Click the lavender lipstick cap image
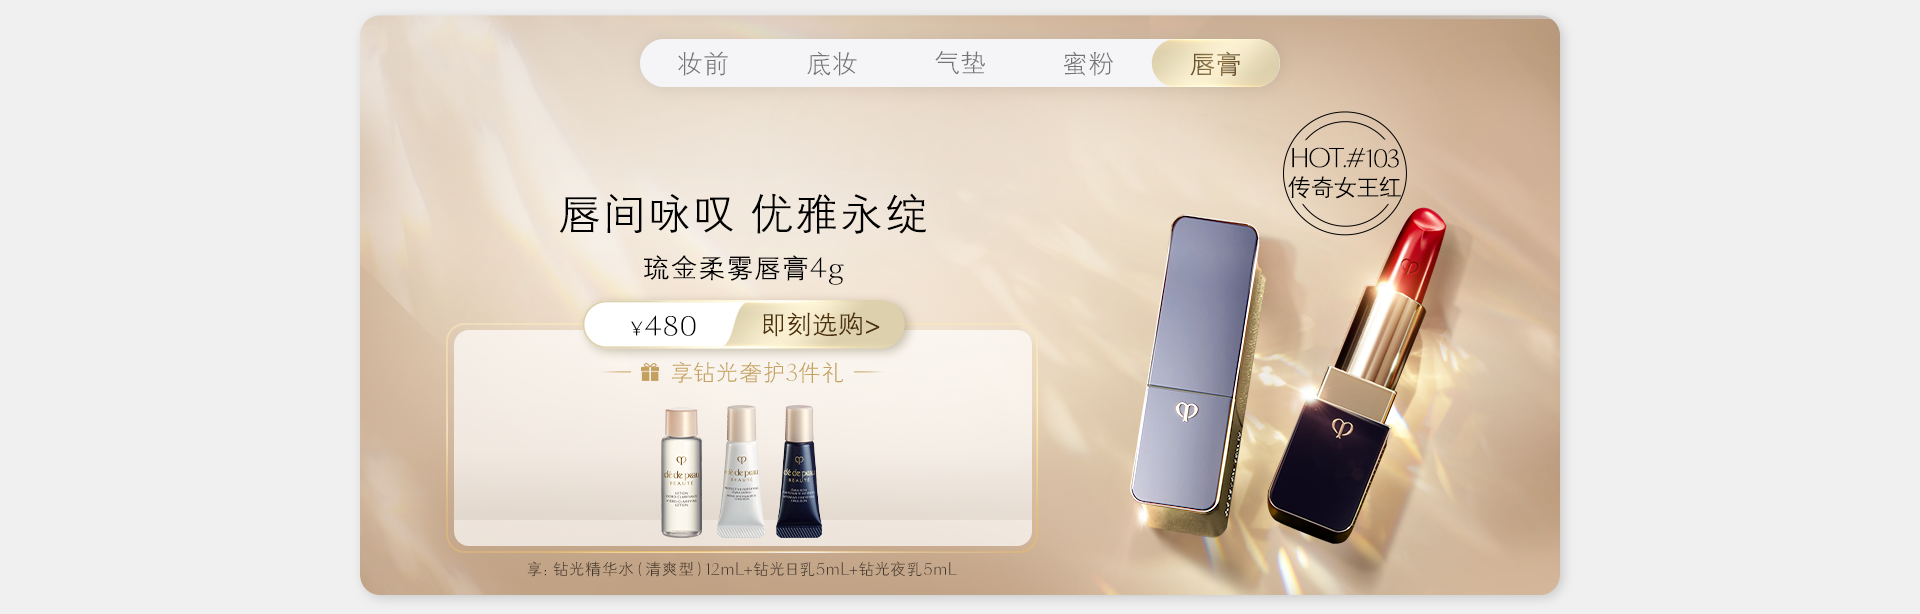Viewport: 1920px width, 614px height. click(1195, 362)
